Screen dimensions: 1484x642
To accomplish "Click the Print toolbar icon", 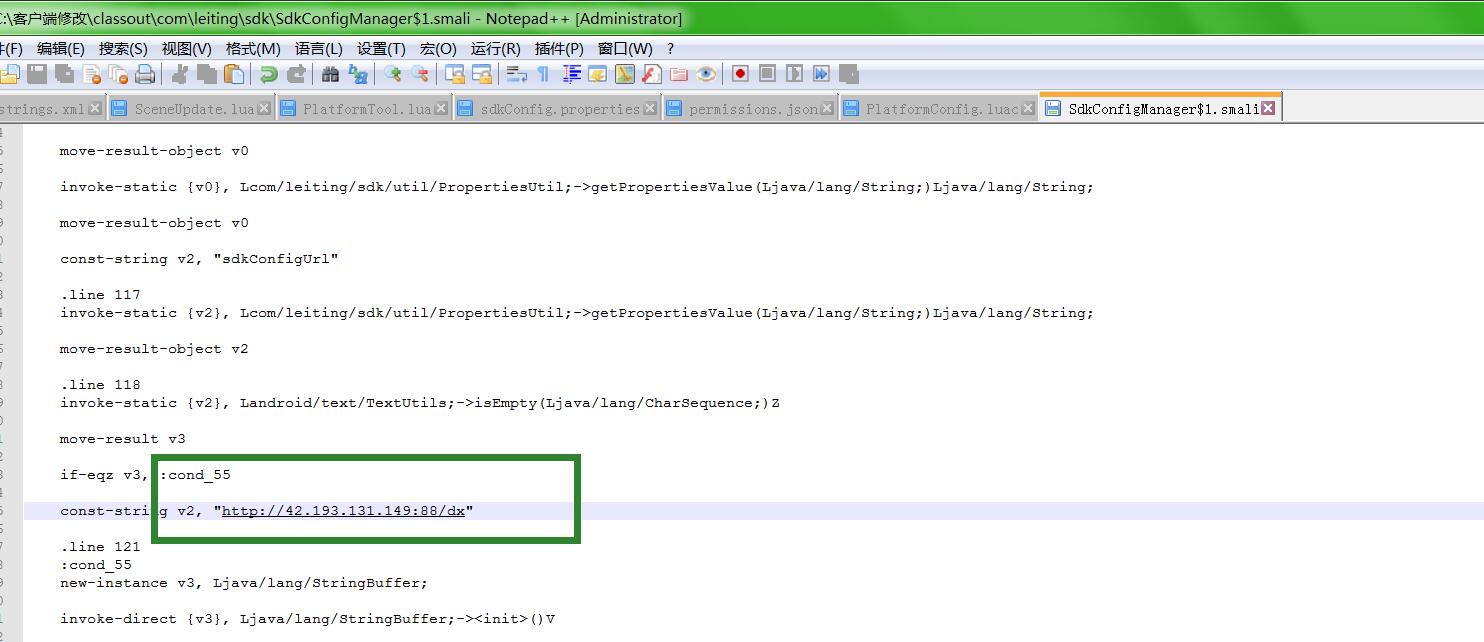I will pos(145,74).
